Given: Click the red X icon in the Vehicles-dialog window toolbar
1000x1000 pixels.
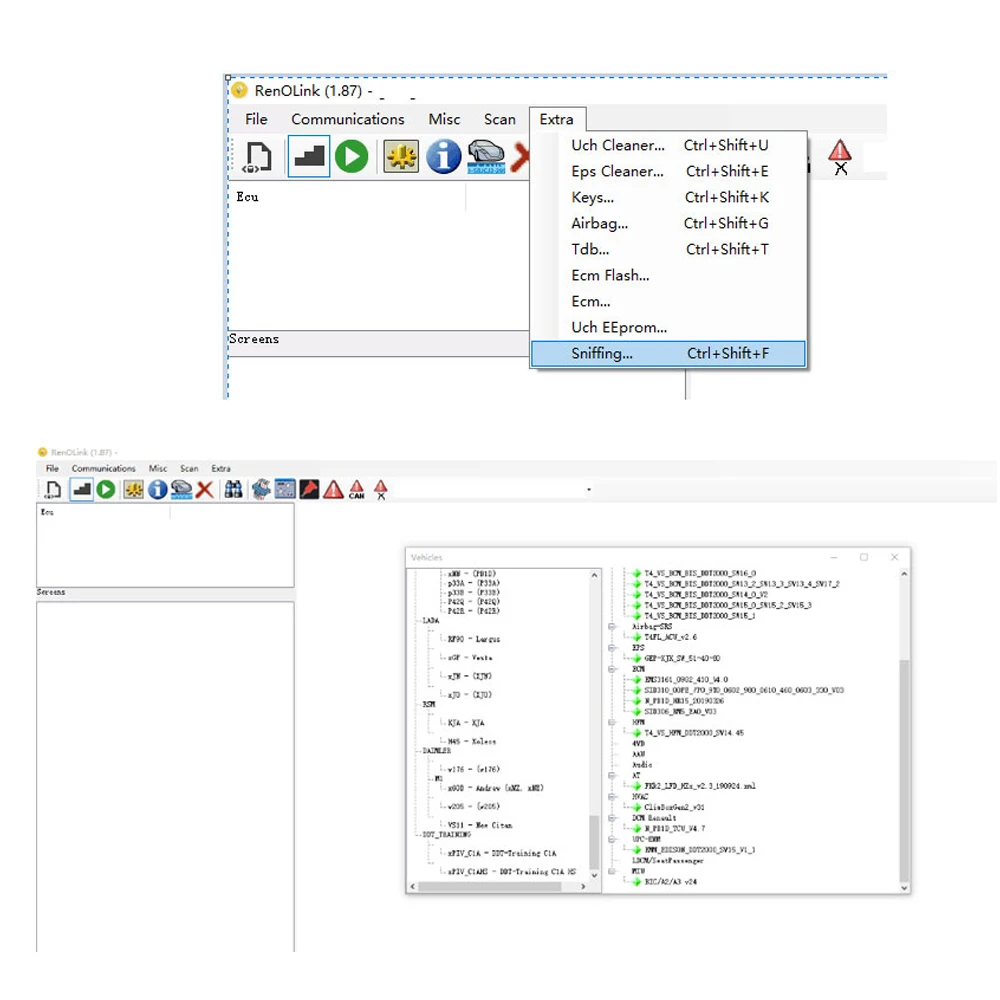Looking at the screenshot, I should (204, 489).
